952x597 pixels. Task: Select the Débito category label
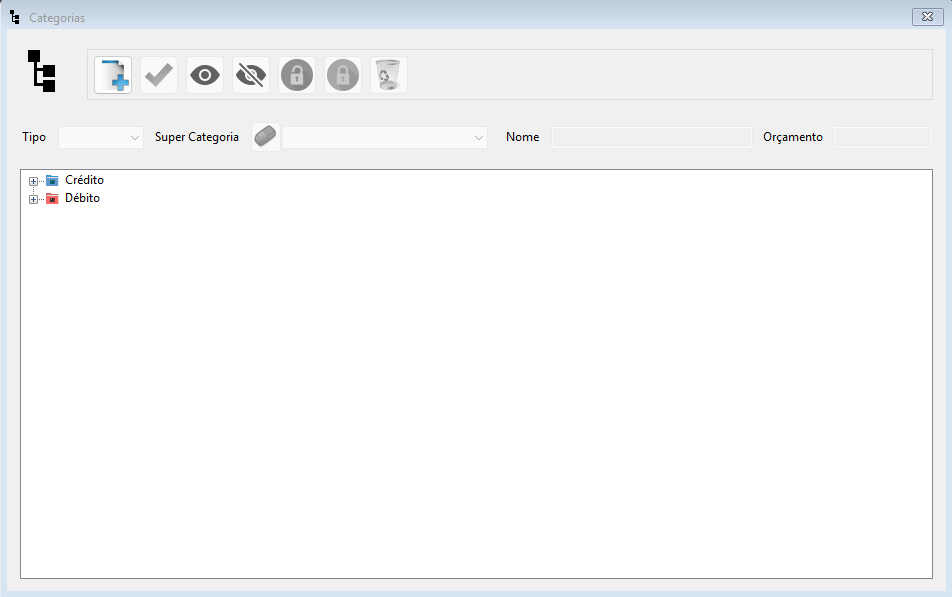tap(82, 199)
